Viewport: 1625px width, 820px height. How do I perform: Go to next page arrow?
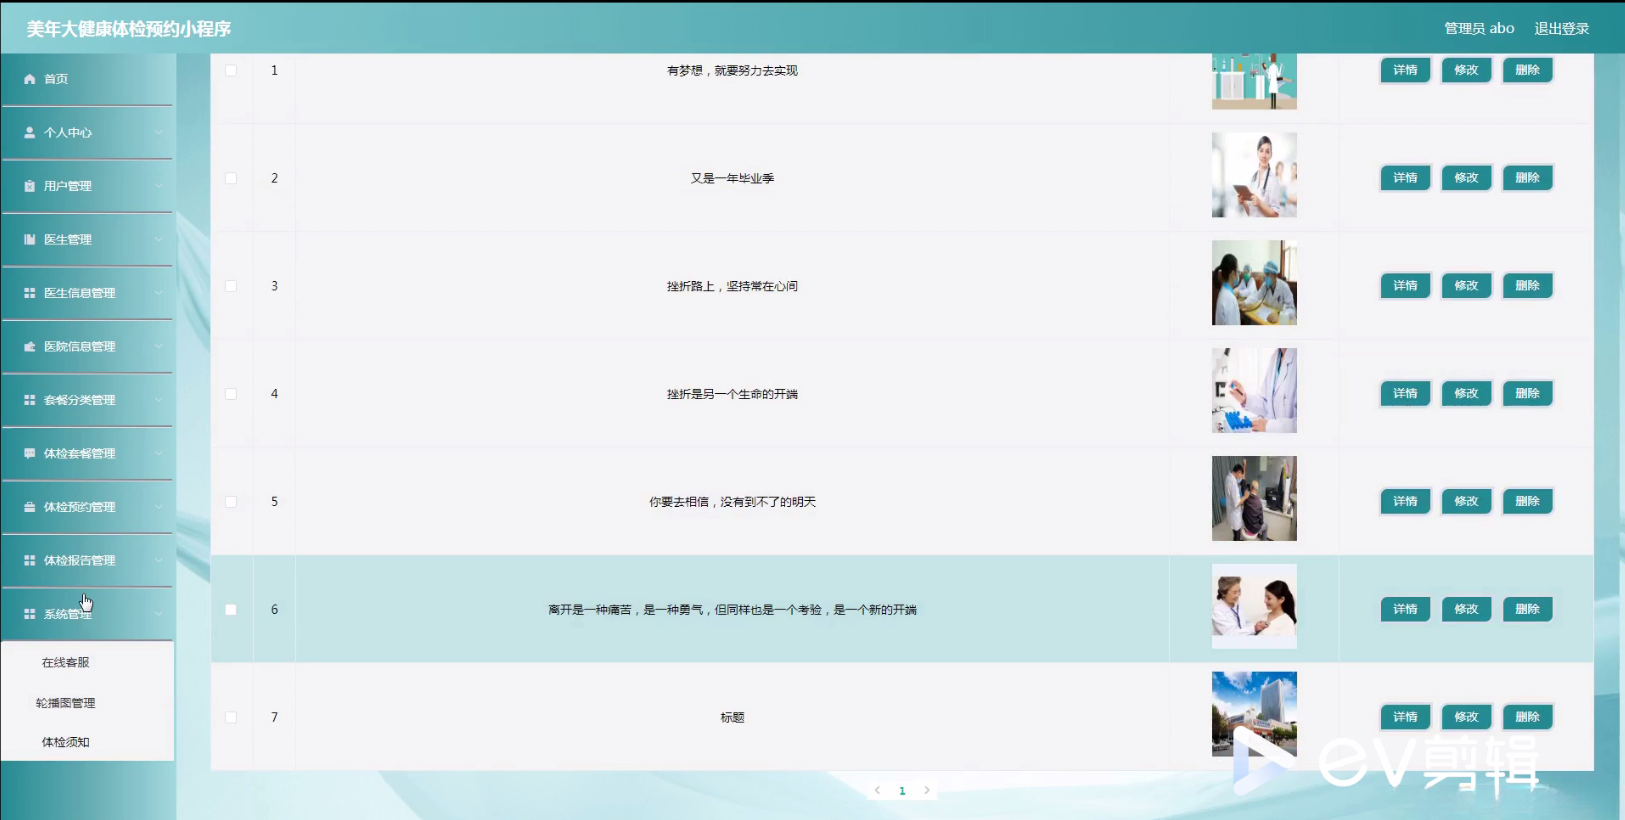[927, 790]
